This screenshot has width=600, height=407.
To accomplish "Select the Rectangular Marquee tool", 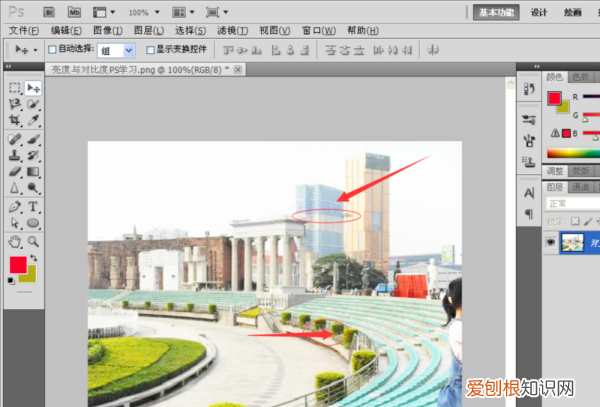I will (15, 88).
